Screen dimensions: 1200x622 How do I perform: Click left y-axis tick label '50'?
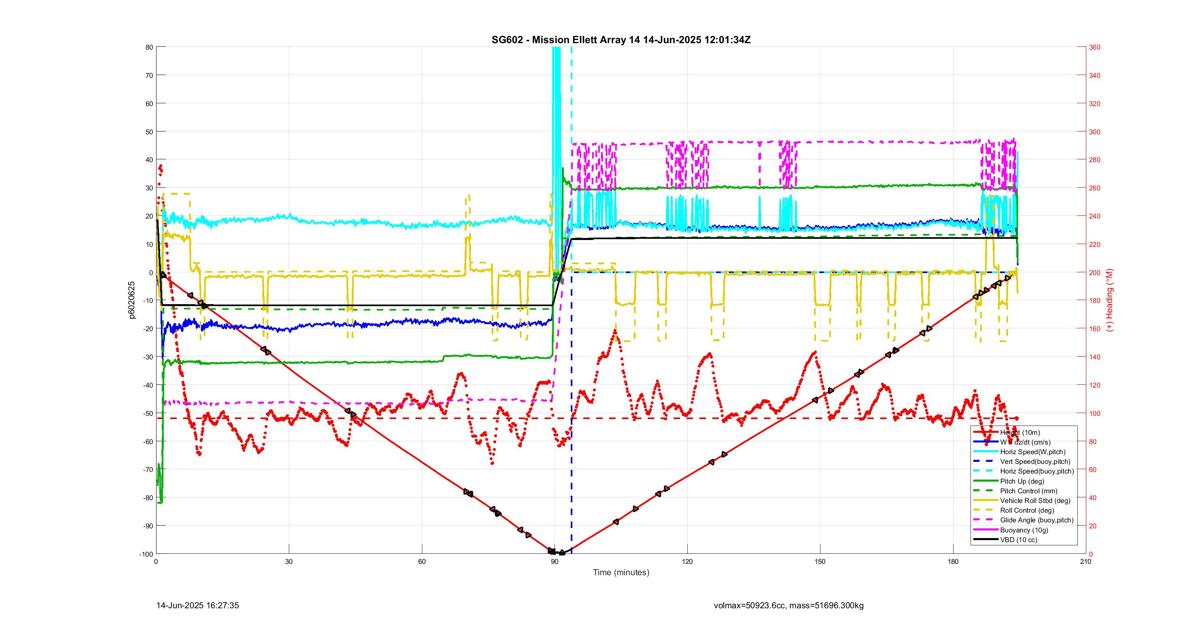pos(148,132)
